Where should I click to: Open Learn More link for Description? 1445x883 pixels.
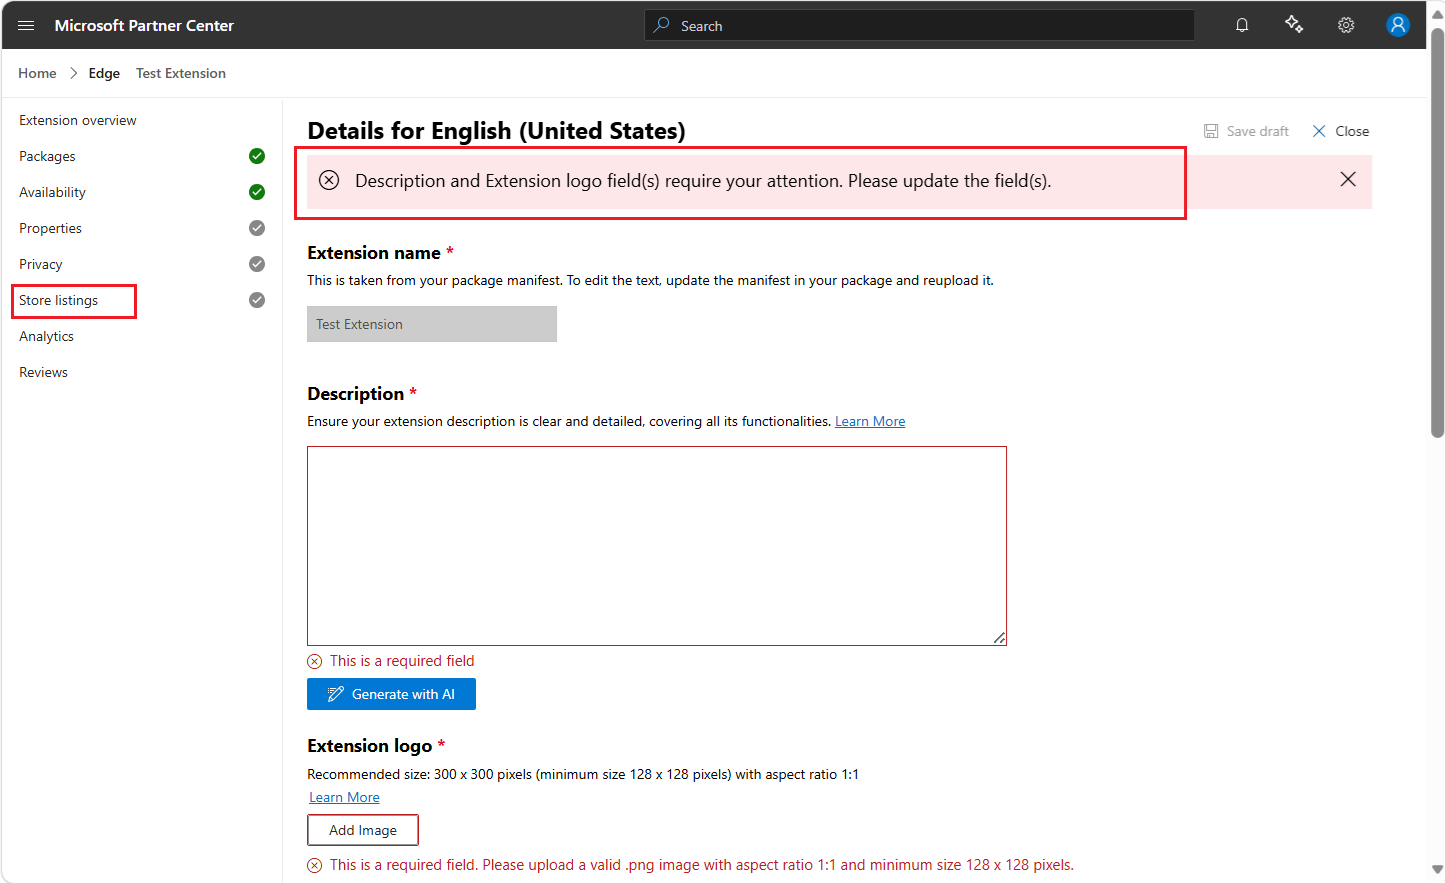870,421
